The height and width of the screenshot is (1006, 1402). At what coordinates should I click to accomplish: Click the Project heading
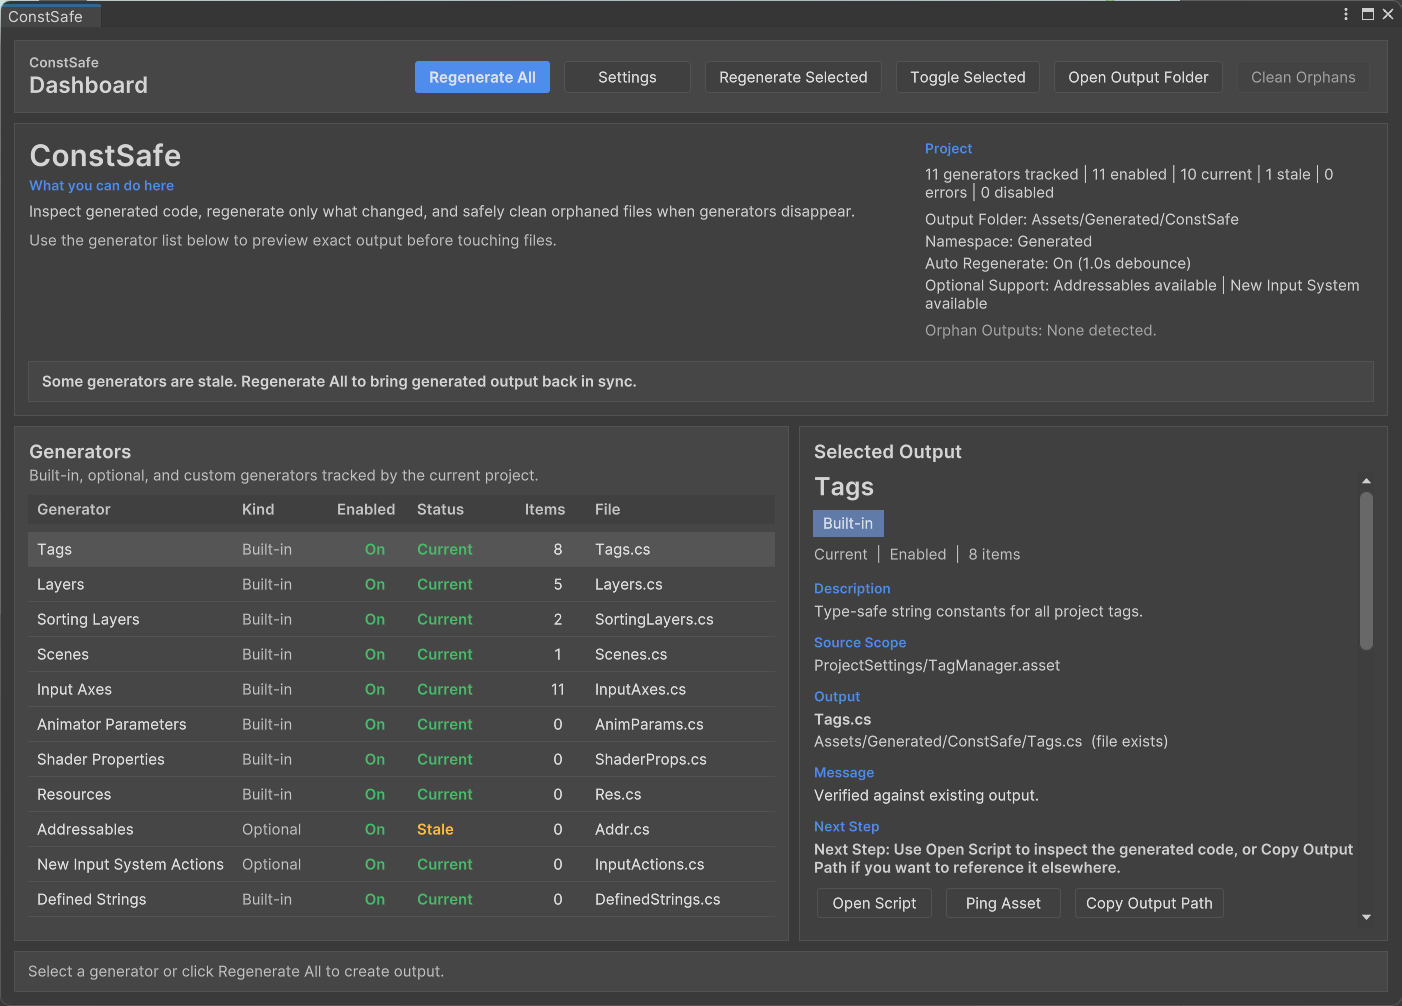pyautogui.click(x=948, y=148)
